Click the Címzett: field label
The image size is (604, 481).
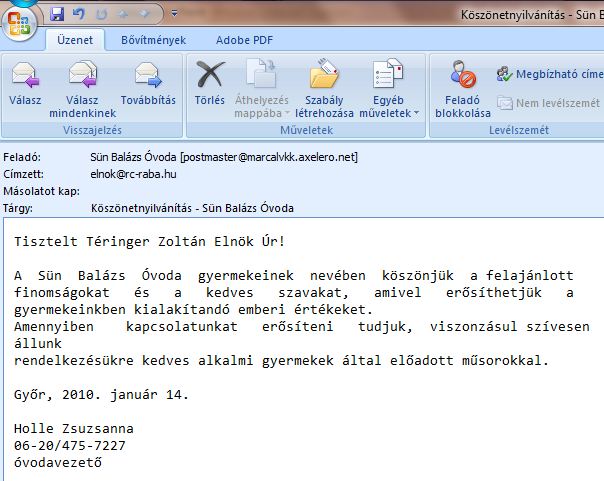(x=23, y=174)
